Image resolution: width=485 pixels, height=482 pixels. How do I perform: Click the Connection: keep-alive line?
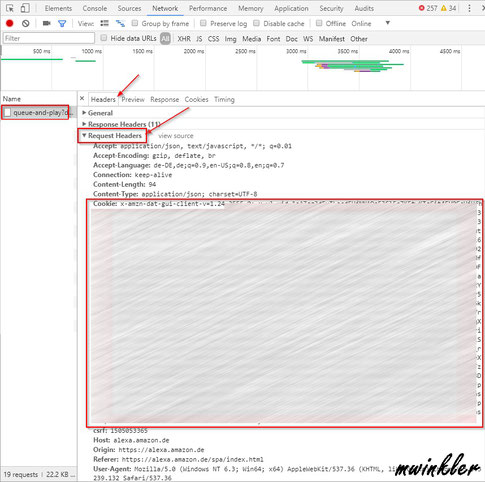133,175
